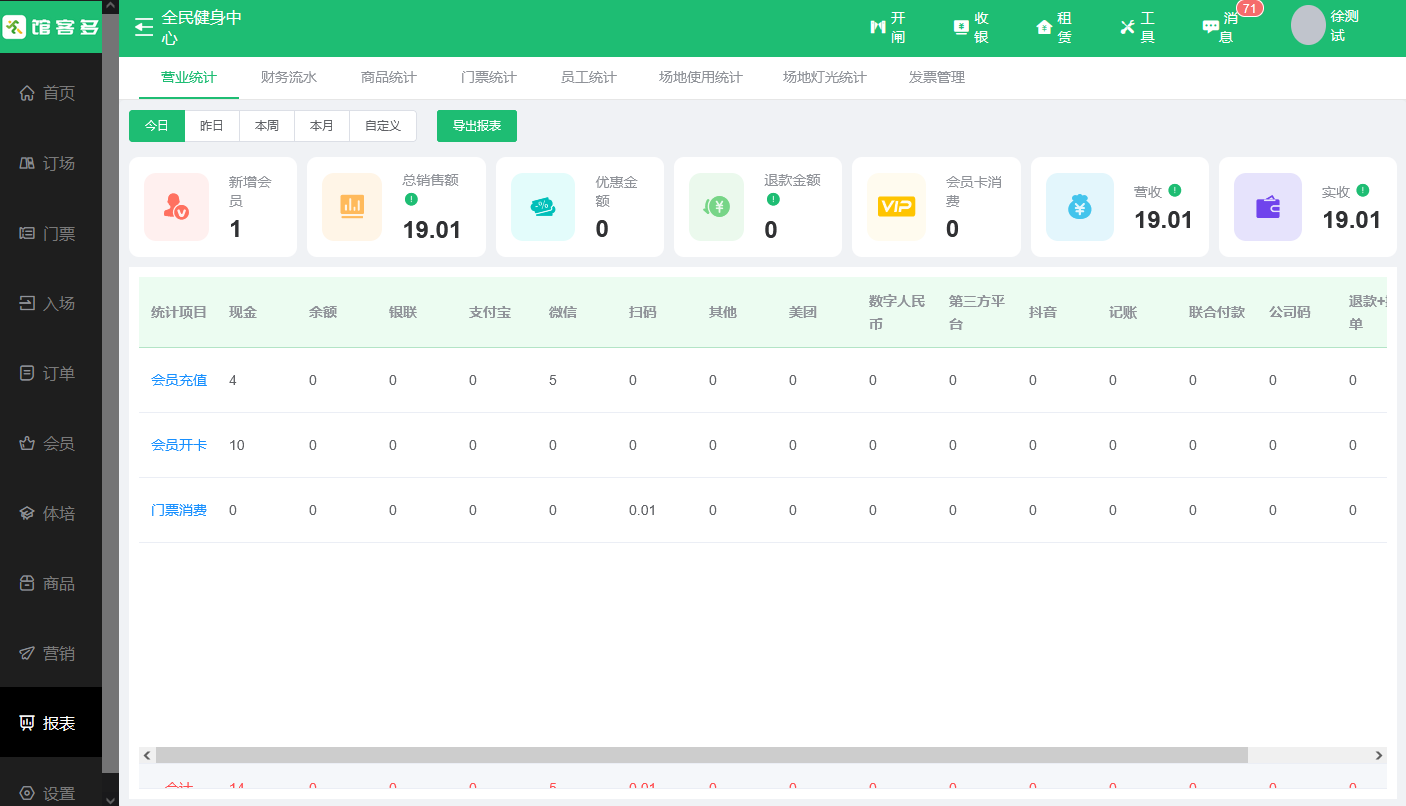Collapse the sidebar with the menu fold icon
This screenshot has width=1406, height=806.
pyautogui.click(x=144, y=27)
